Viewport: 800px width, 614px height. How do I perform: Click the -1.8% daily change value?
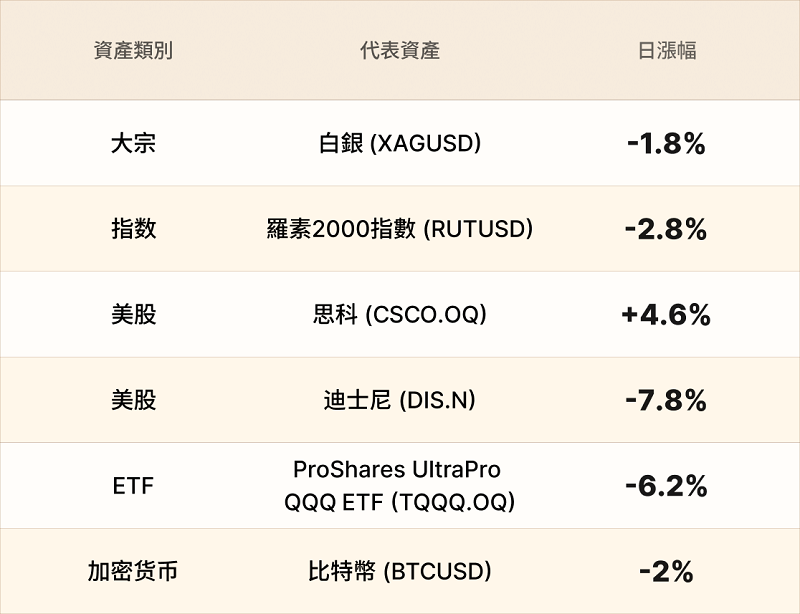click(x=666, y=144)
